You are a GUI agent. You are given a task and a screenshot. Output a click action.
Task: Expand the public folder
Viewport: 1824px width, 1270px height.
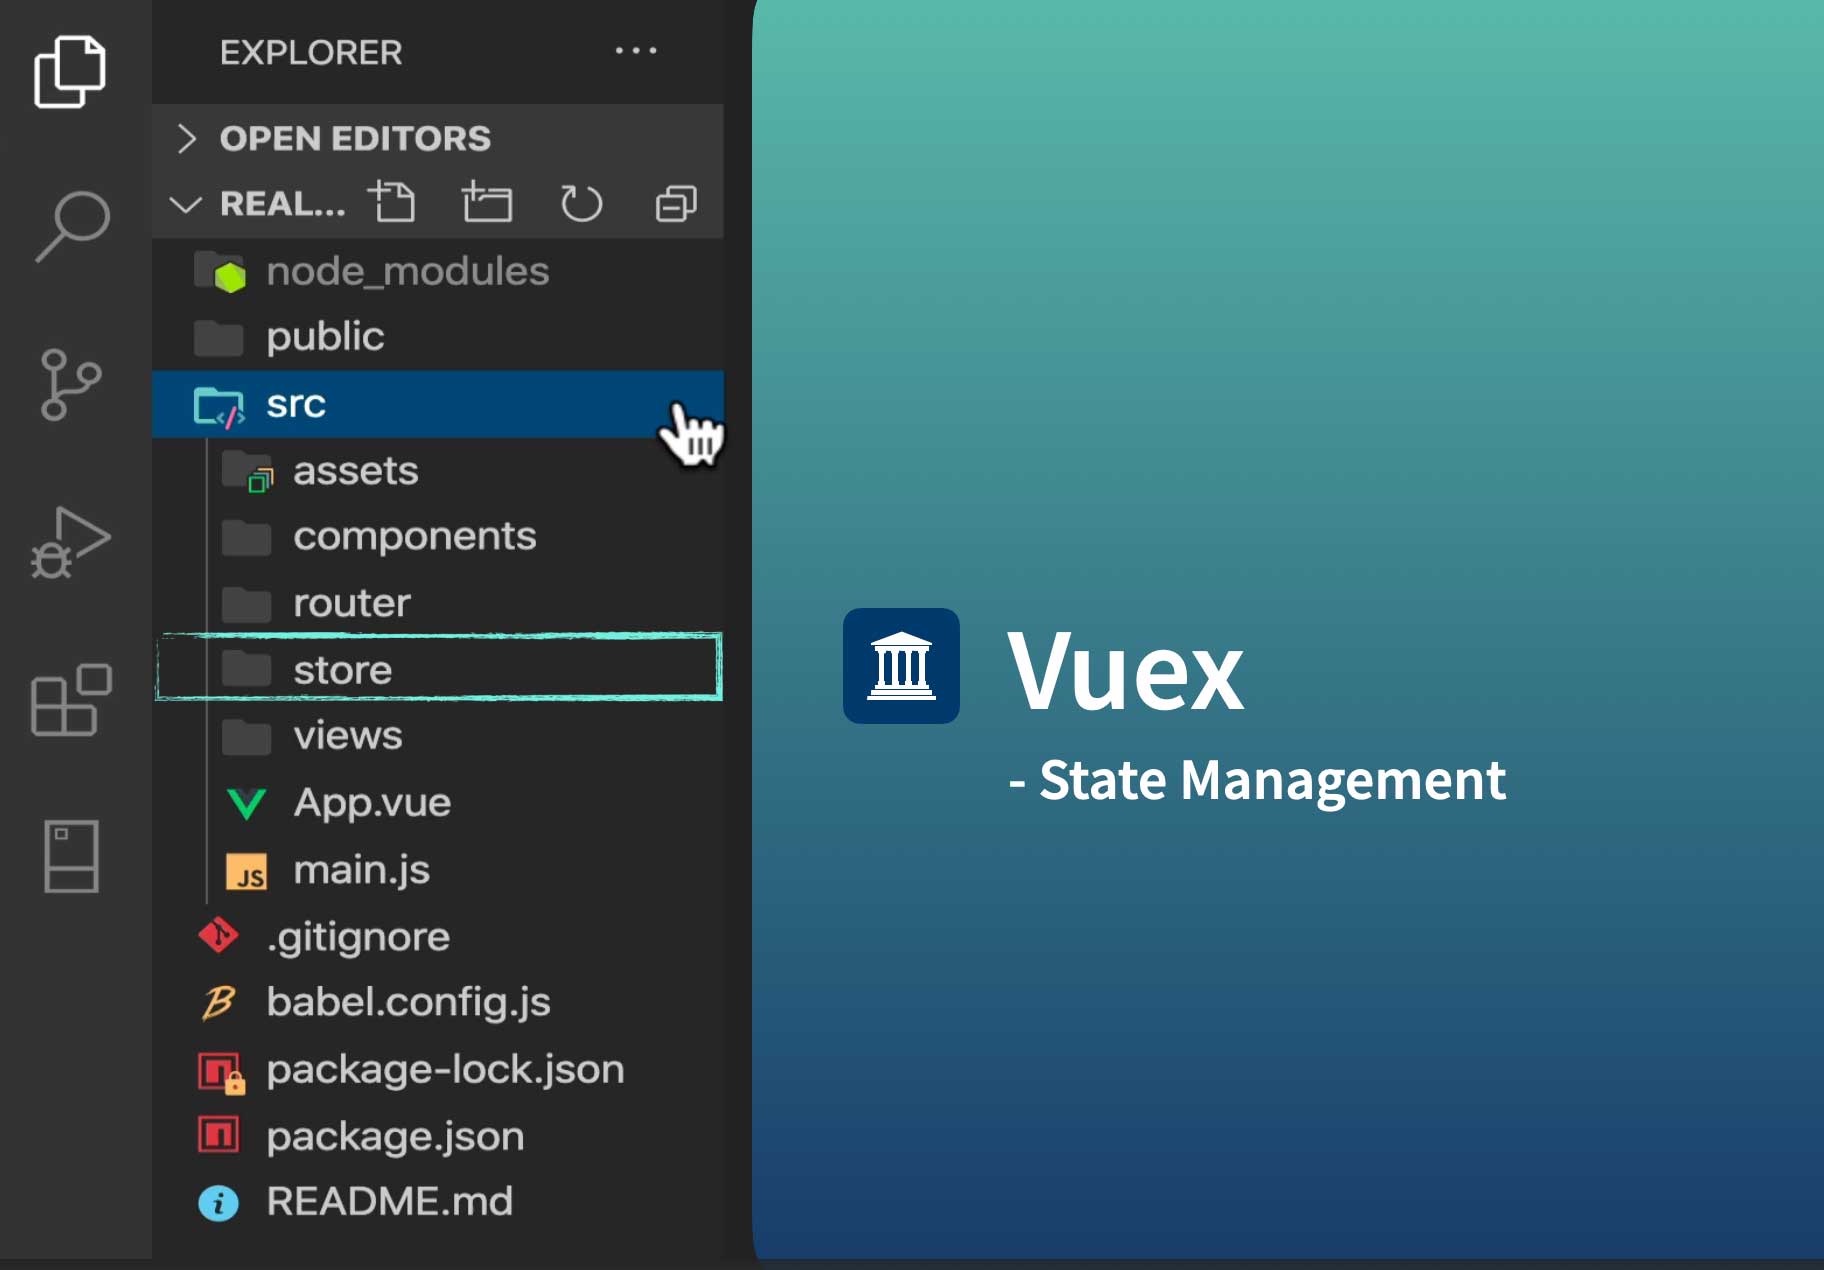(x=438, y=337)
